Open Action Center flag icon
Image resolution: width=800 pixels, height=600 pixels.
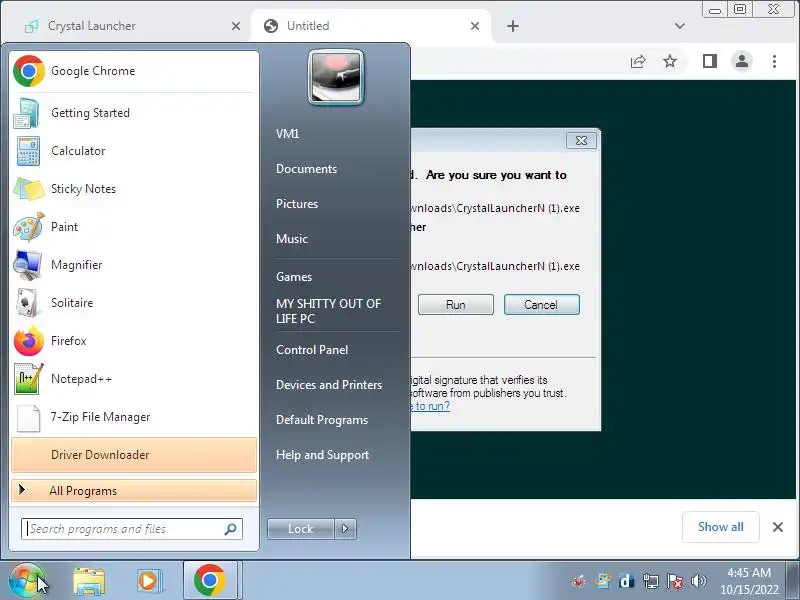pos(675,581)
